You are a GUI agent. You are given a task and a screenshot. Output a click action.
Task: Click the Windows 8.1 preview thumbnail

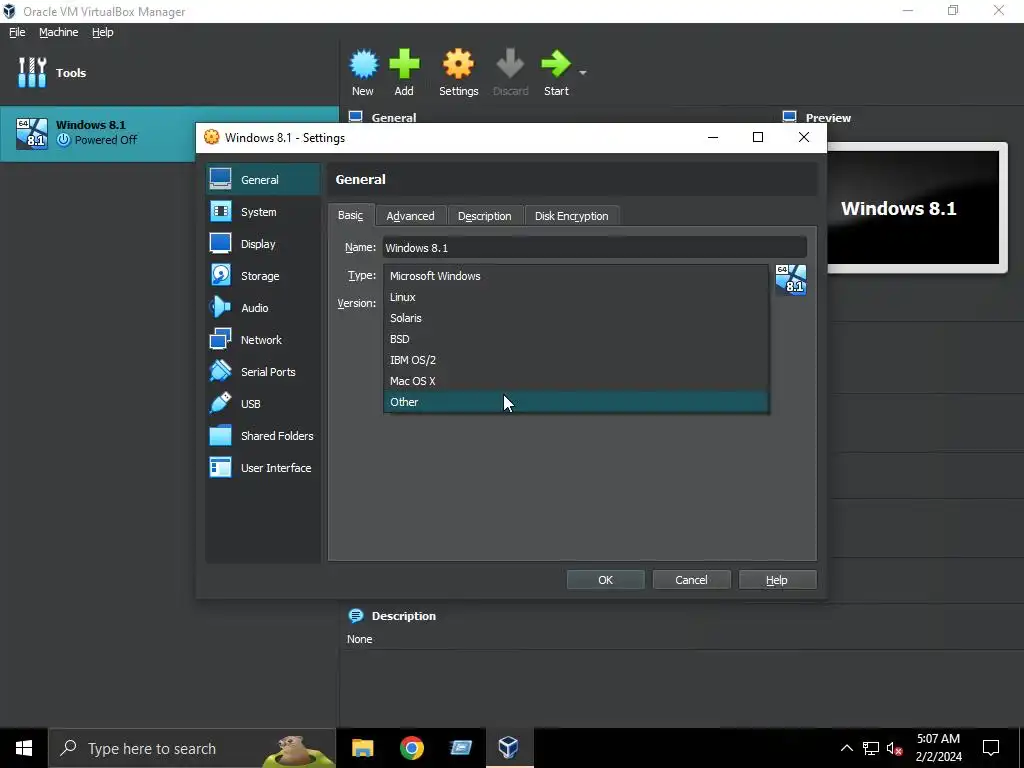(913, 208)
